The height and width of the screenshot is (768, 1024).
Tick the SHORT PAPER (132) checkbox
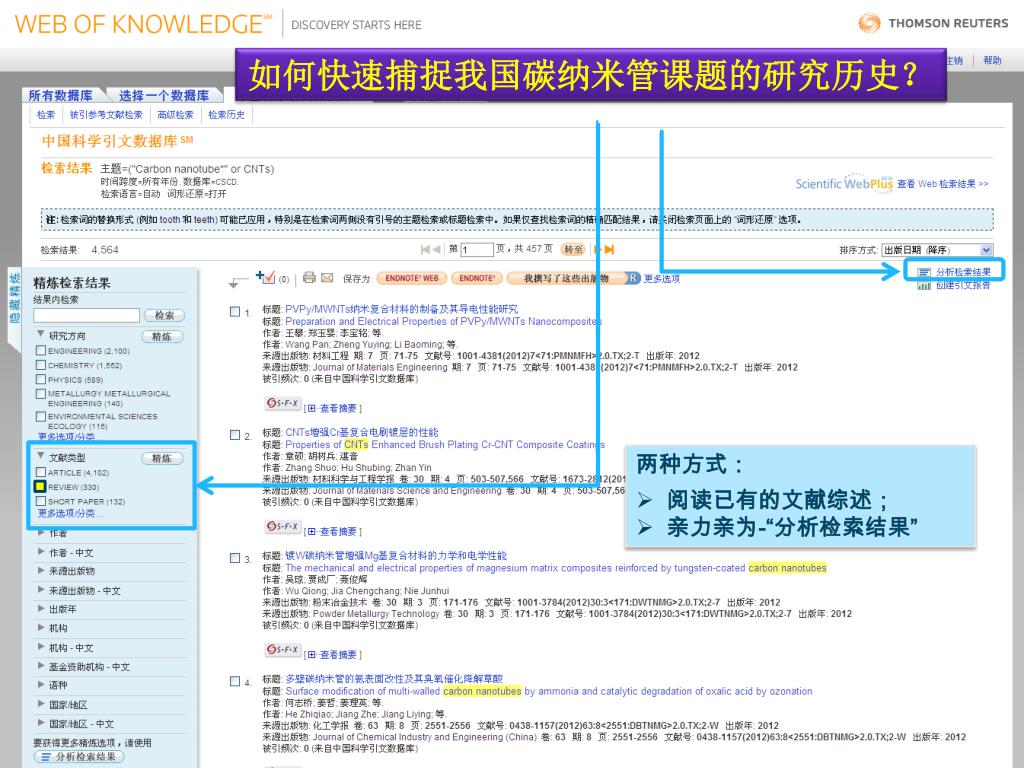pyautogui.click(x=40, y=501)
